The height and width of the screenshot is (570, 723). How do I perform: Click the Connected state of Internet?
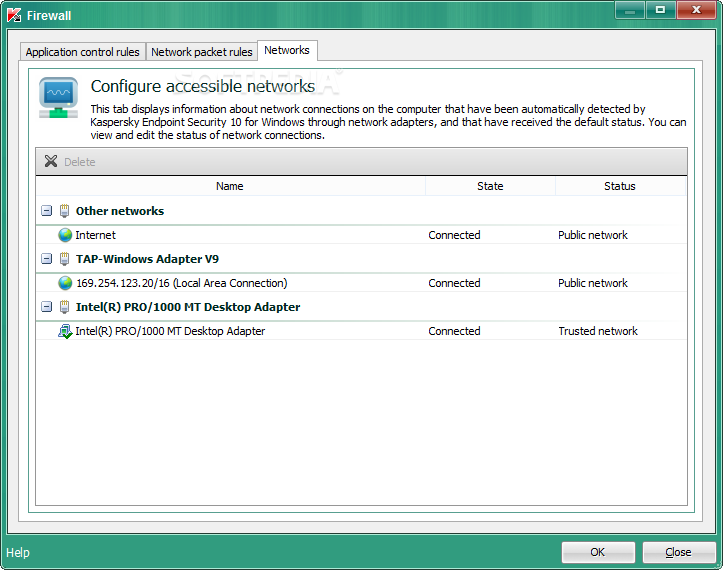pos(454,235)
